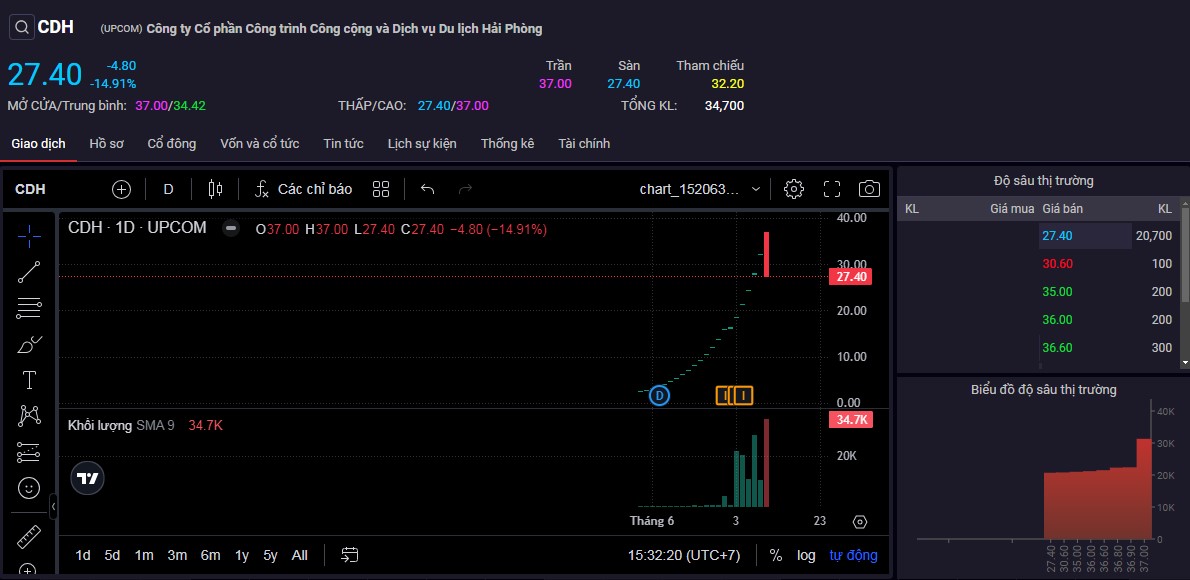1190x580 pixels.
Task: Collapse the left drawing toolbar panel
Action: tap(53, 508)
